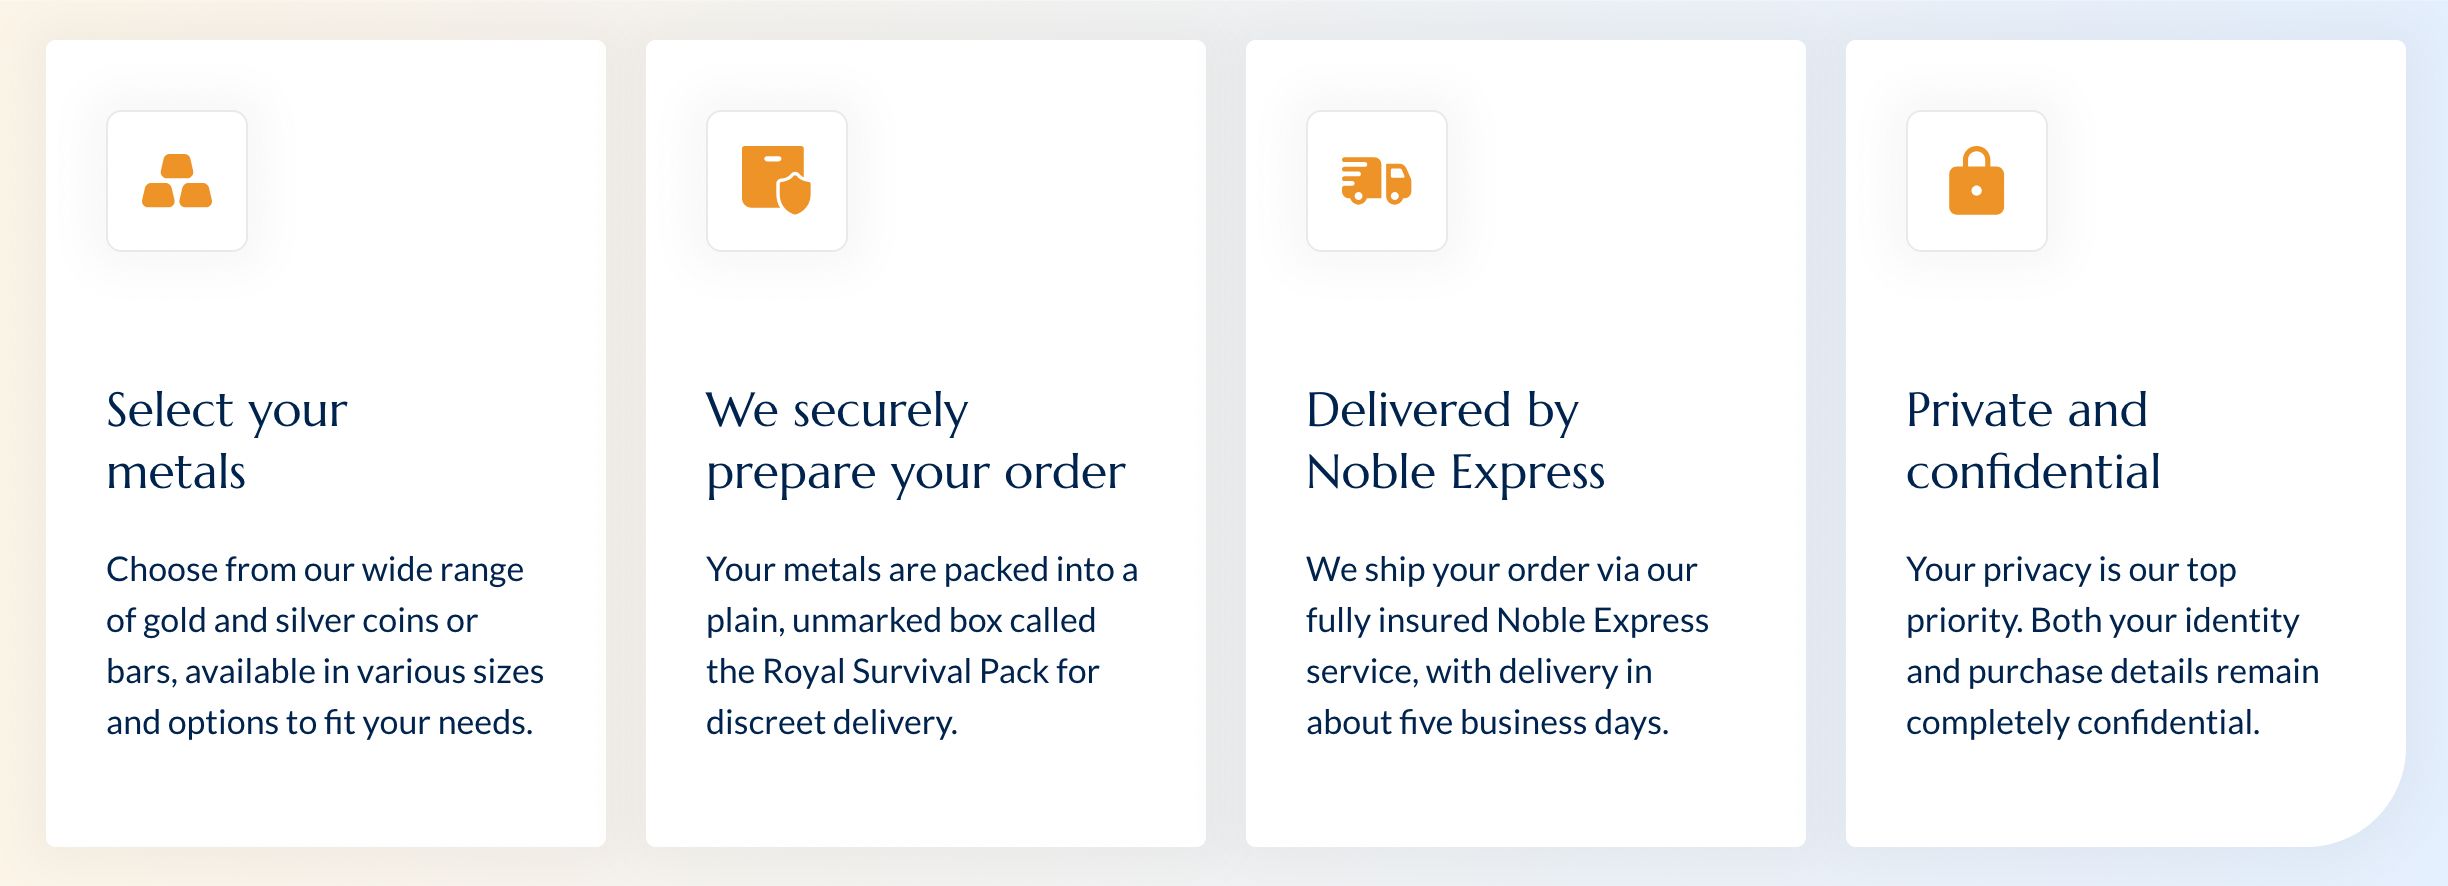
Task: Click 'We securely prepare your order' heading
Action: (915, 440)
